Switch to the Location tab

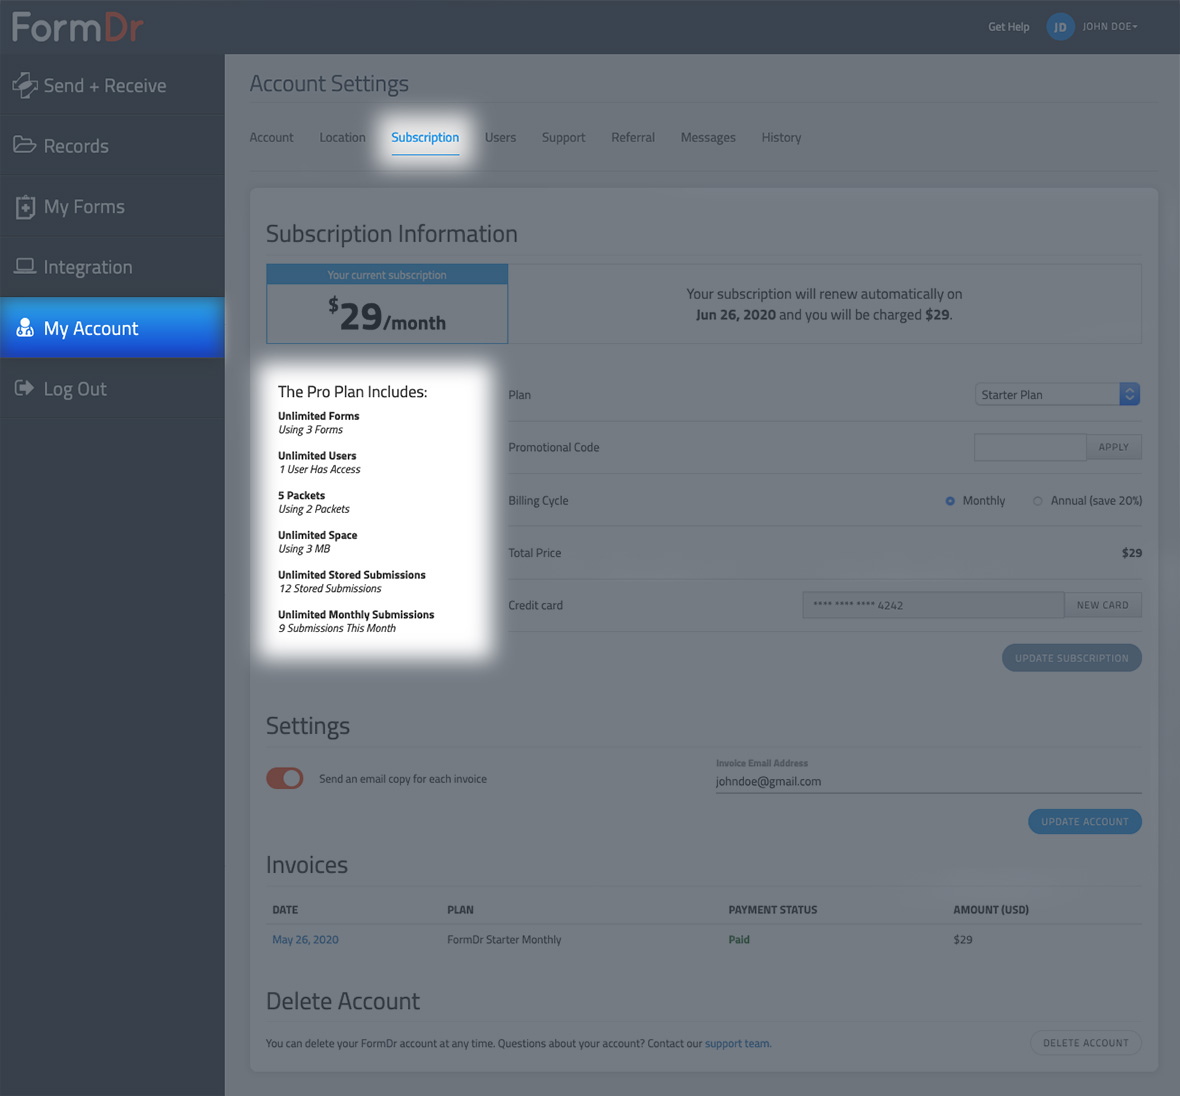coord(342,138)
